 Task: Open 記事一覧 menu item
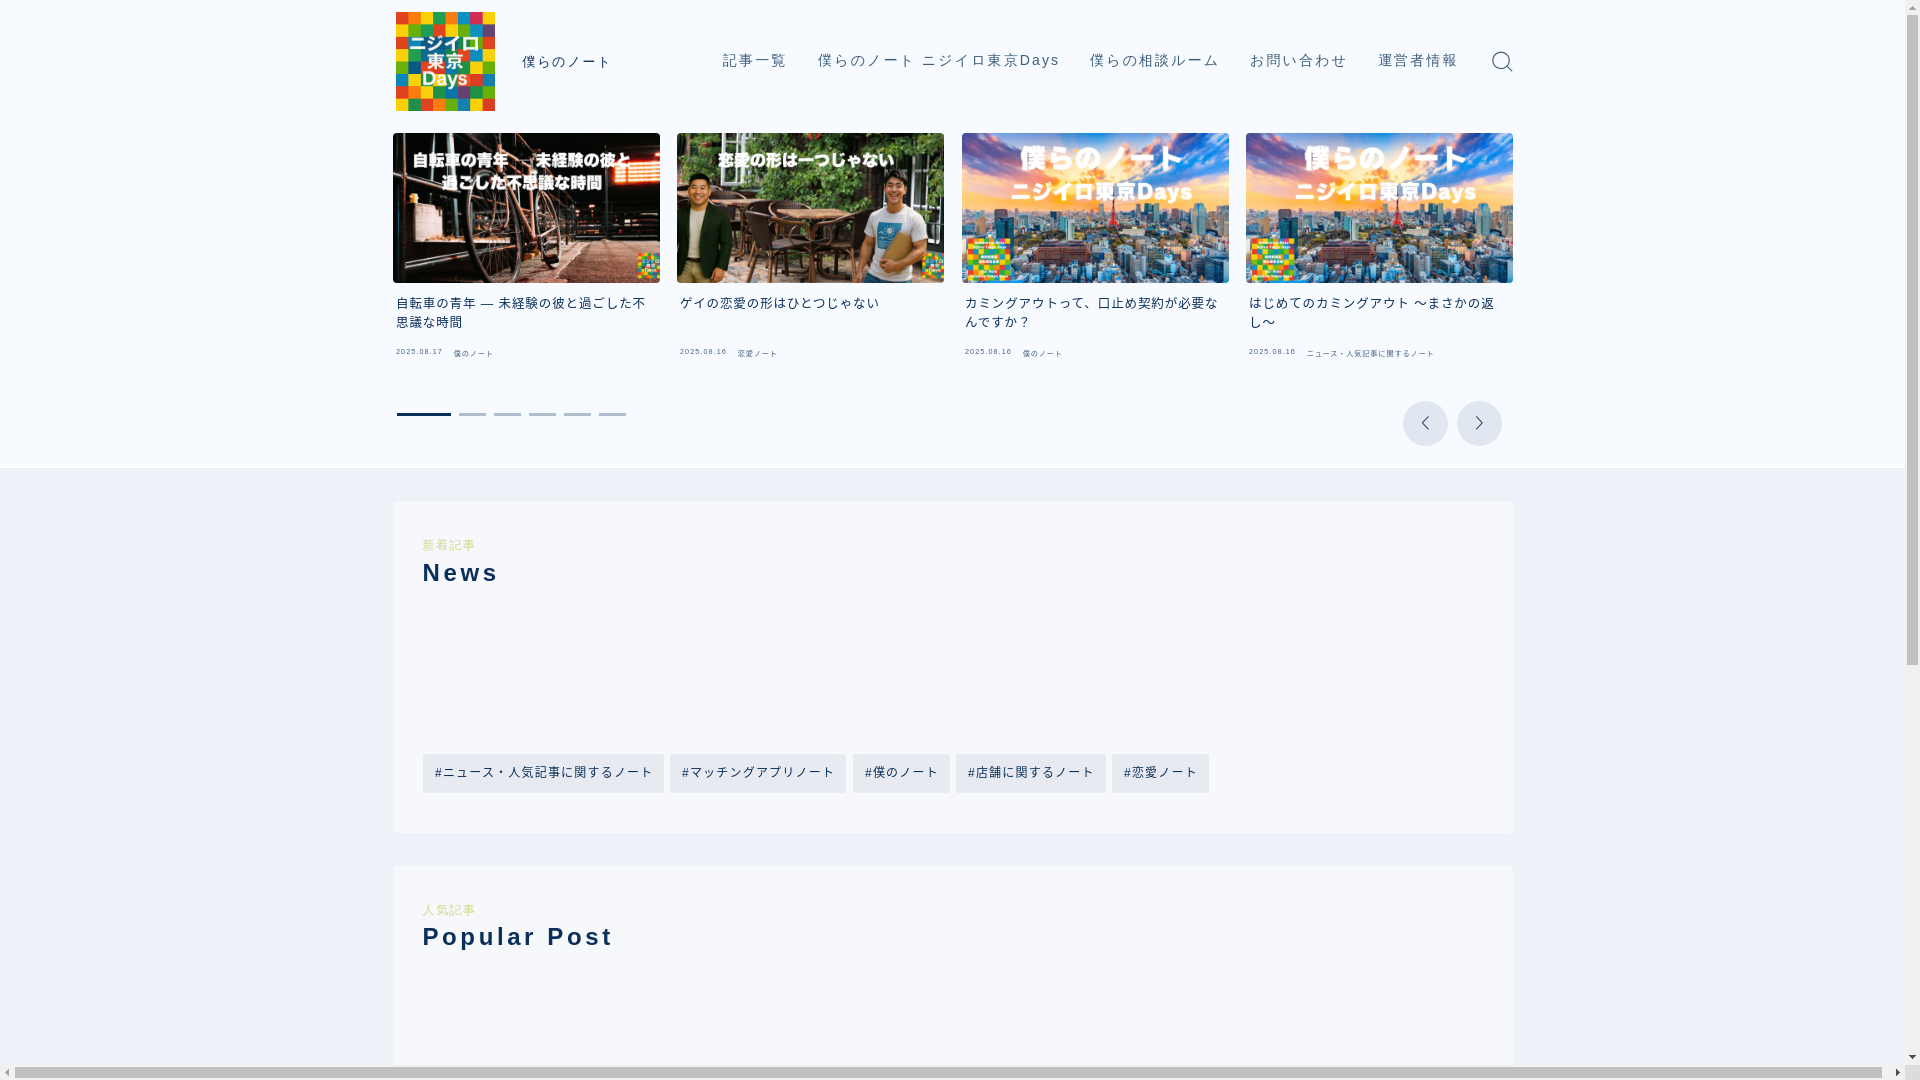[755, 61]
